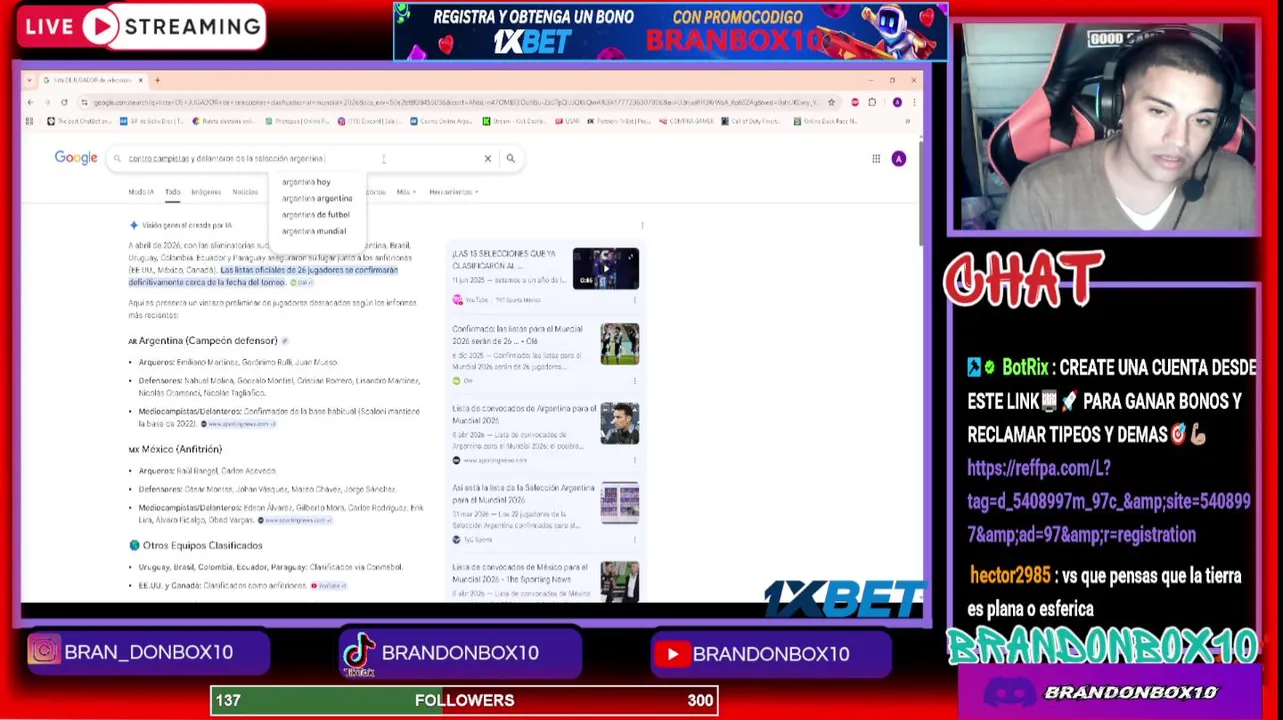Screen dimensions: 1283x720
Task: Open the Lionel Scaloni article thumbnail
Action: tap(619, 424)
